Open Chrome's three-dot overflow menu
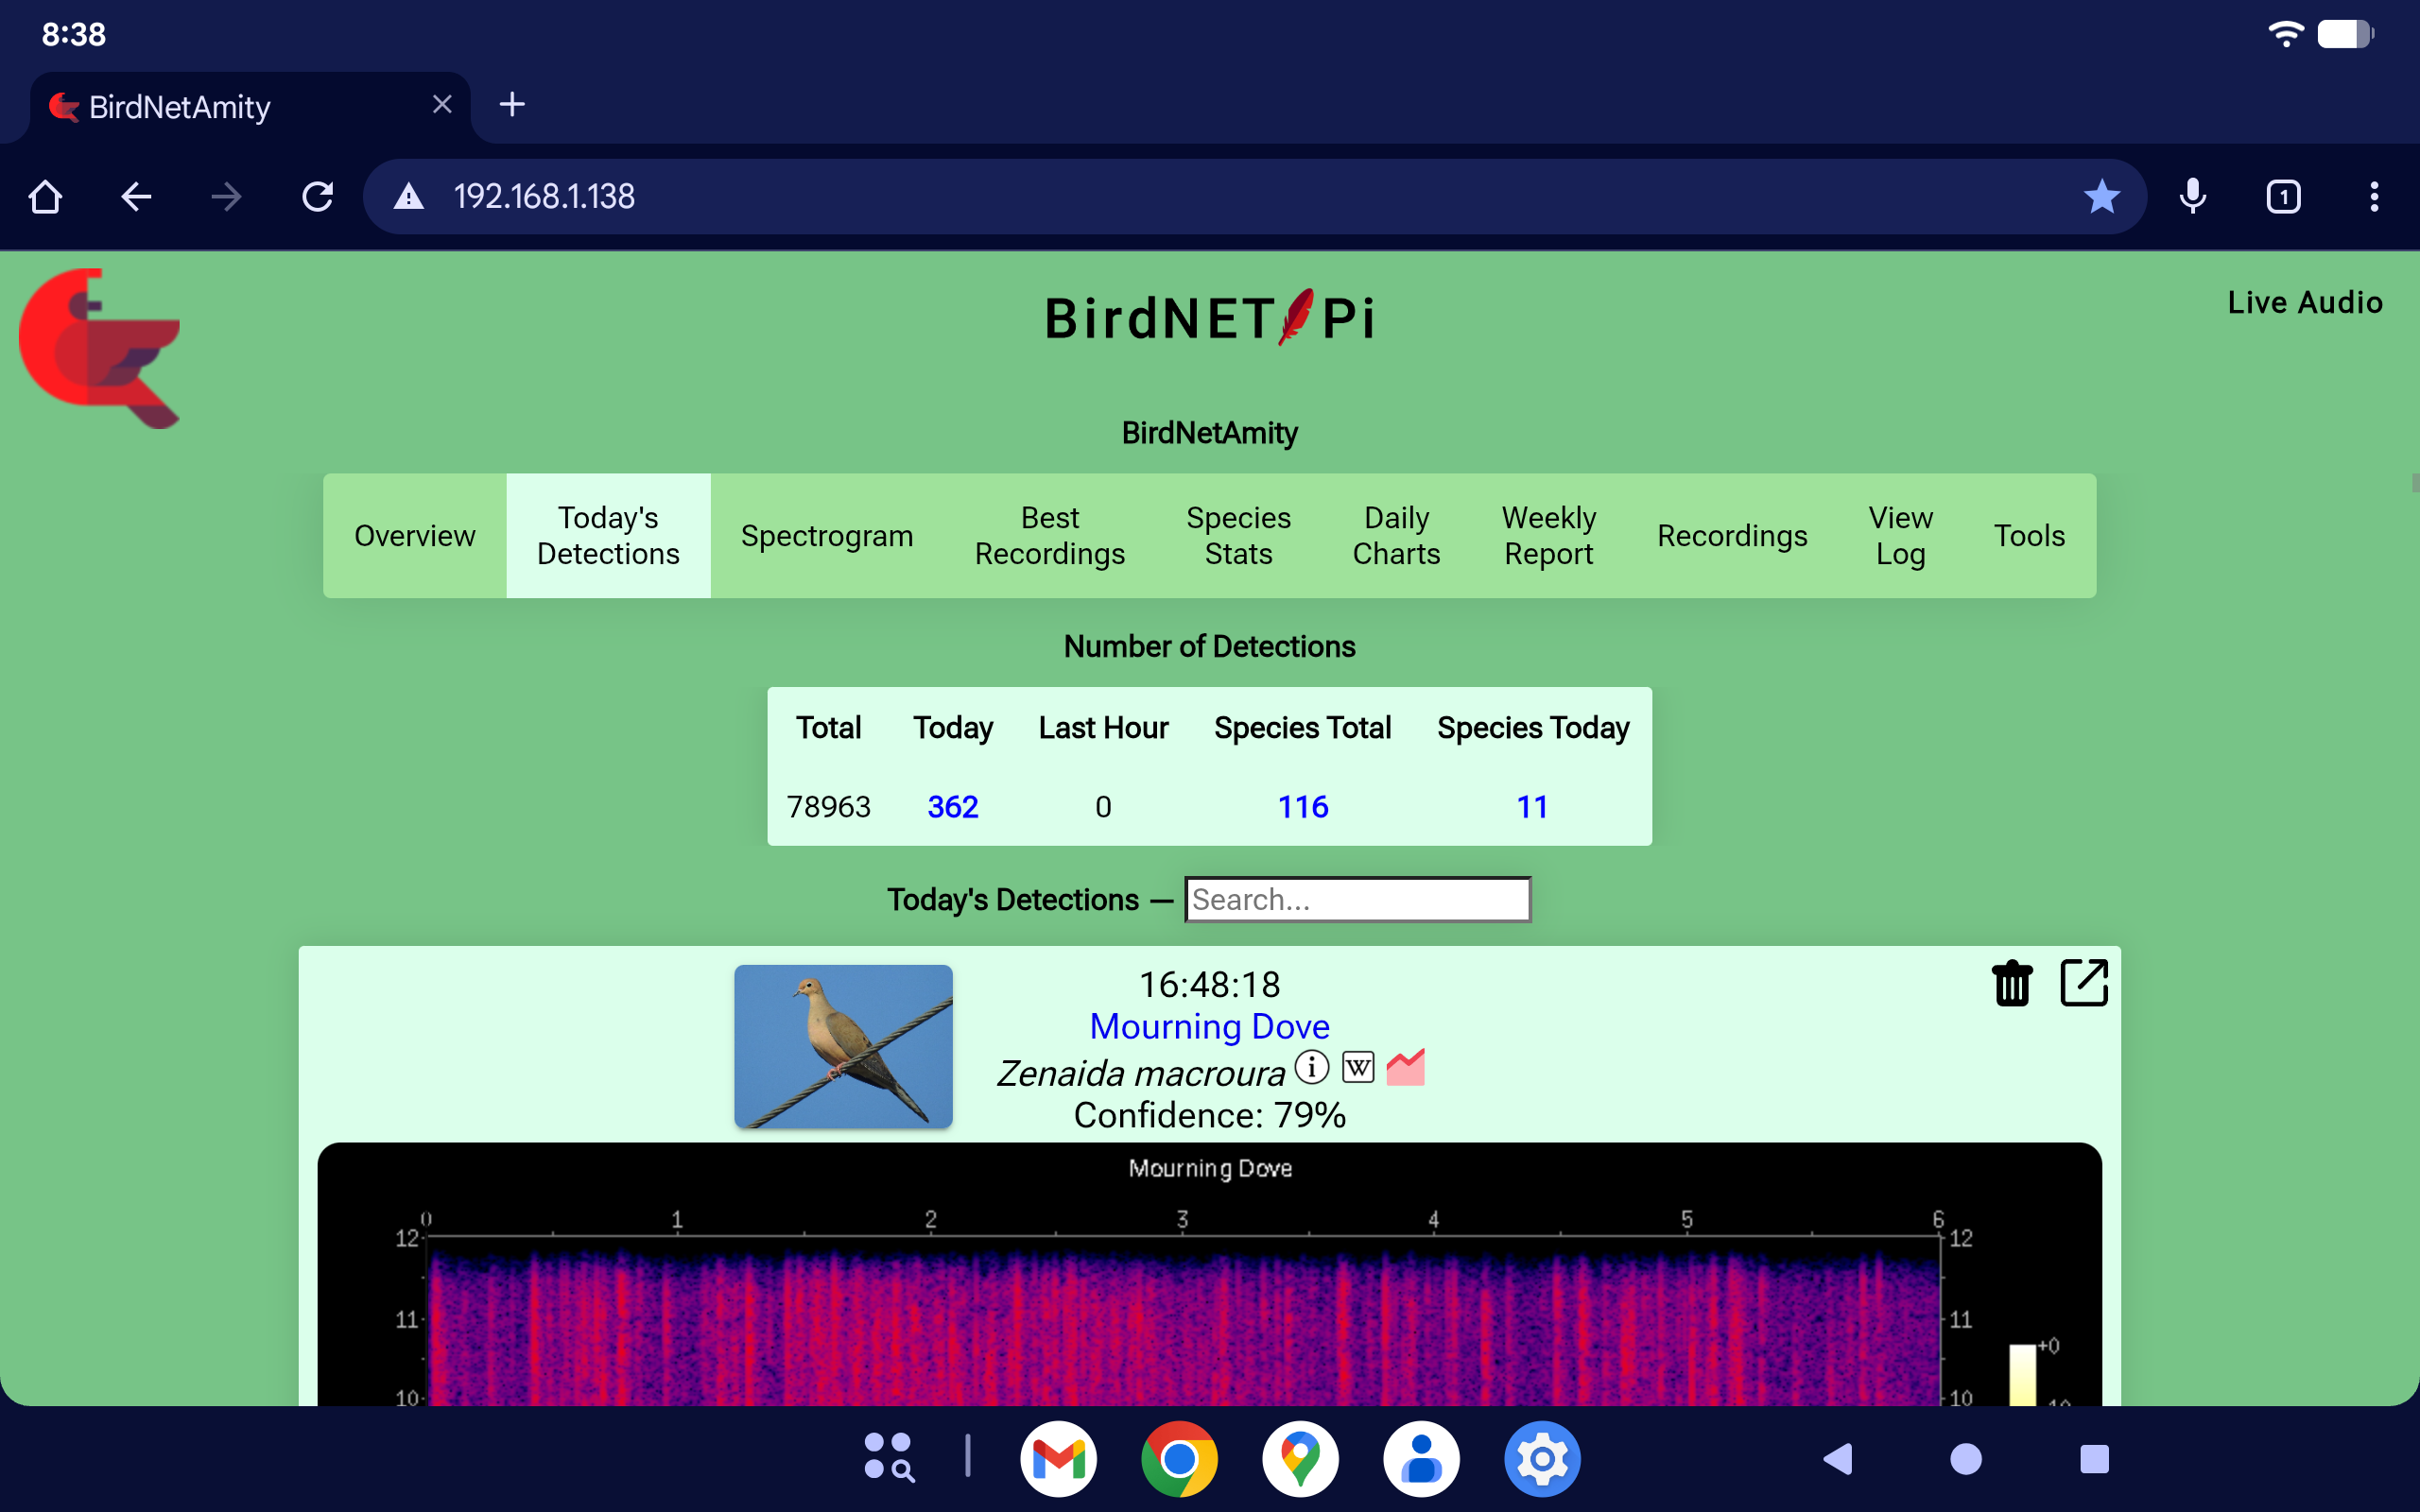The width and height of the screenshot is (2420, 1512). 2373,196
